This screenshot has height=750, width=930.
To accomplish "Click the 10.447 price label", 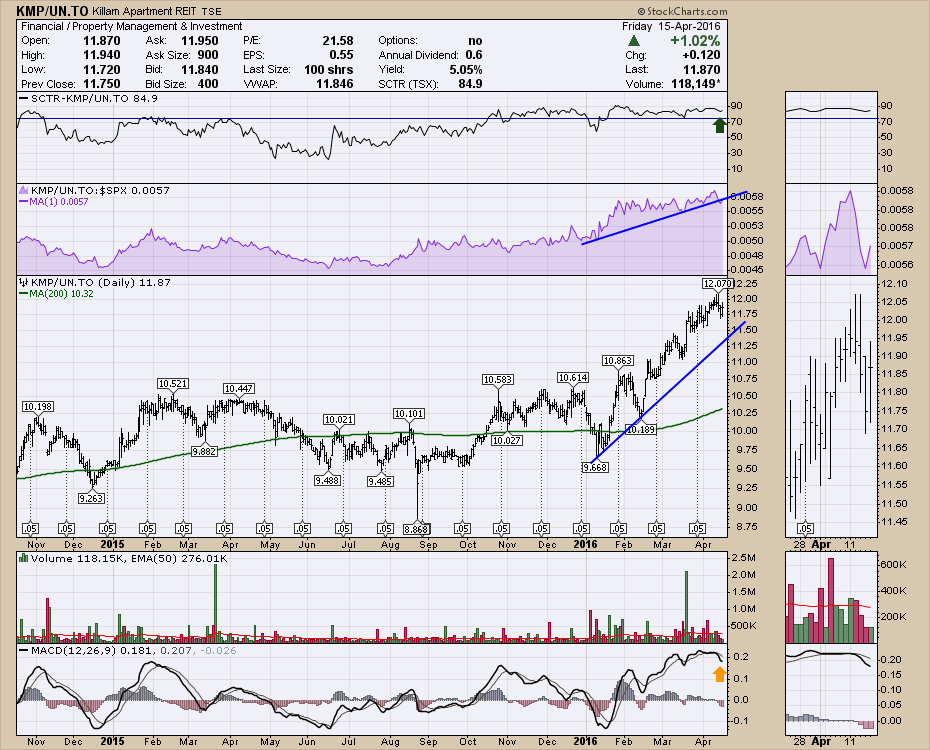I will tap(238, 388).
